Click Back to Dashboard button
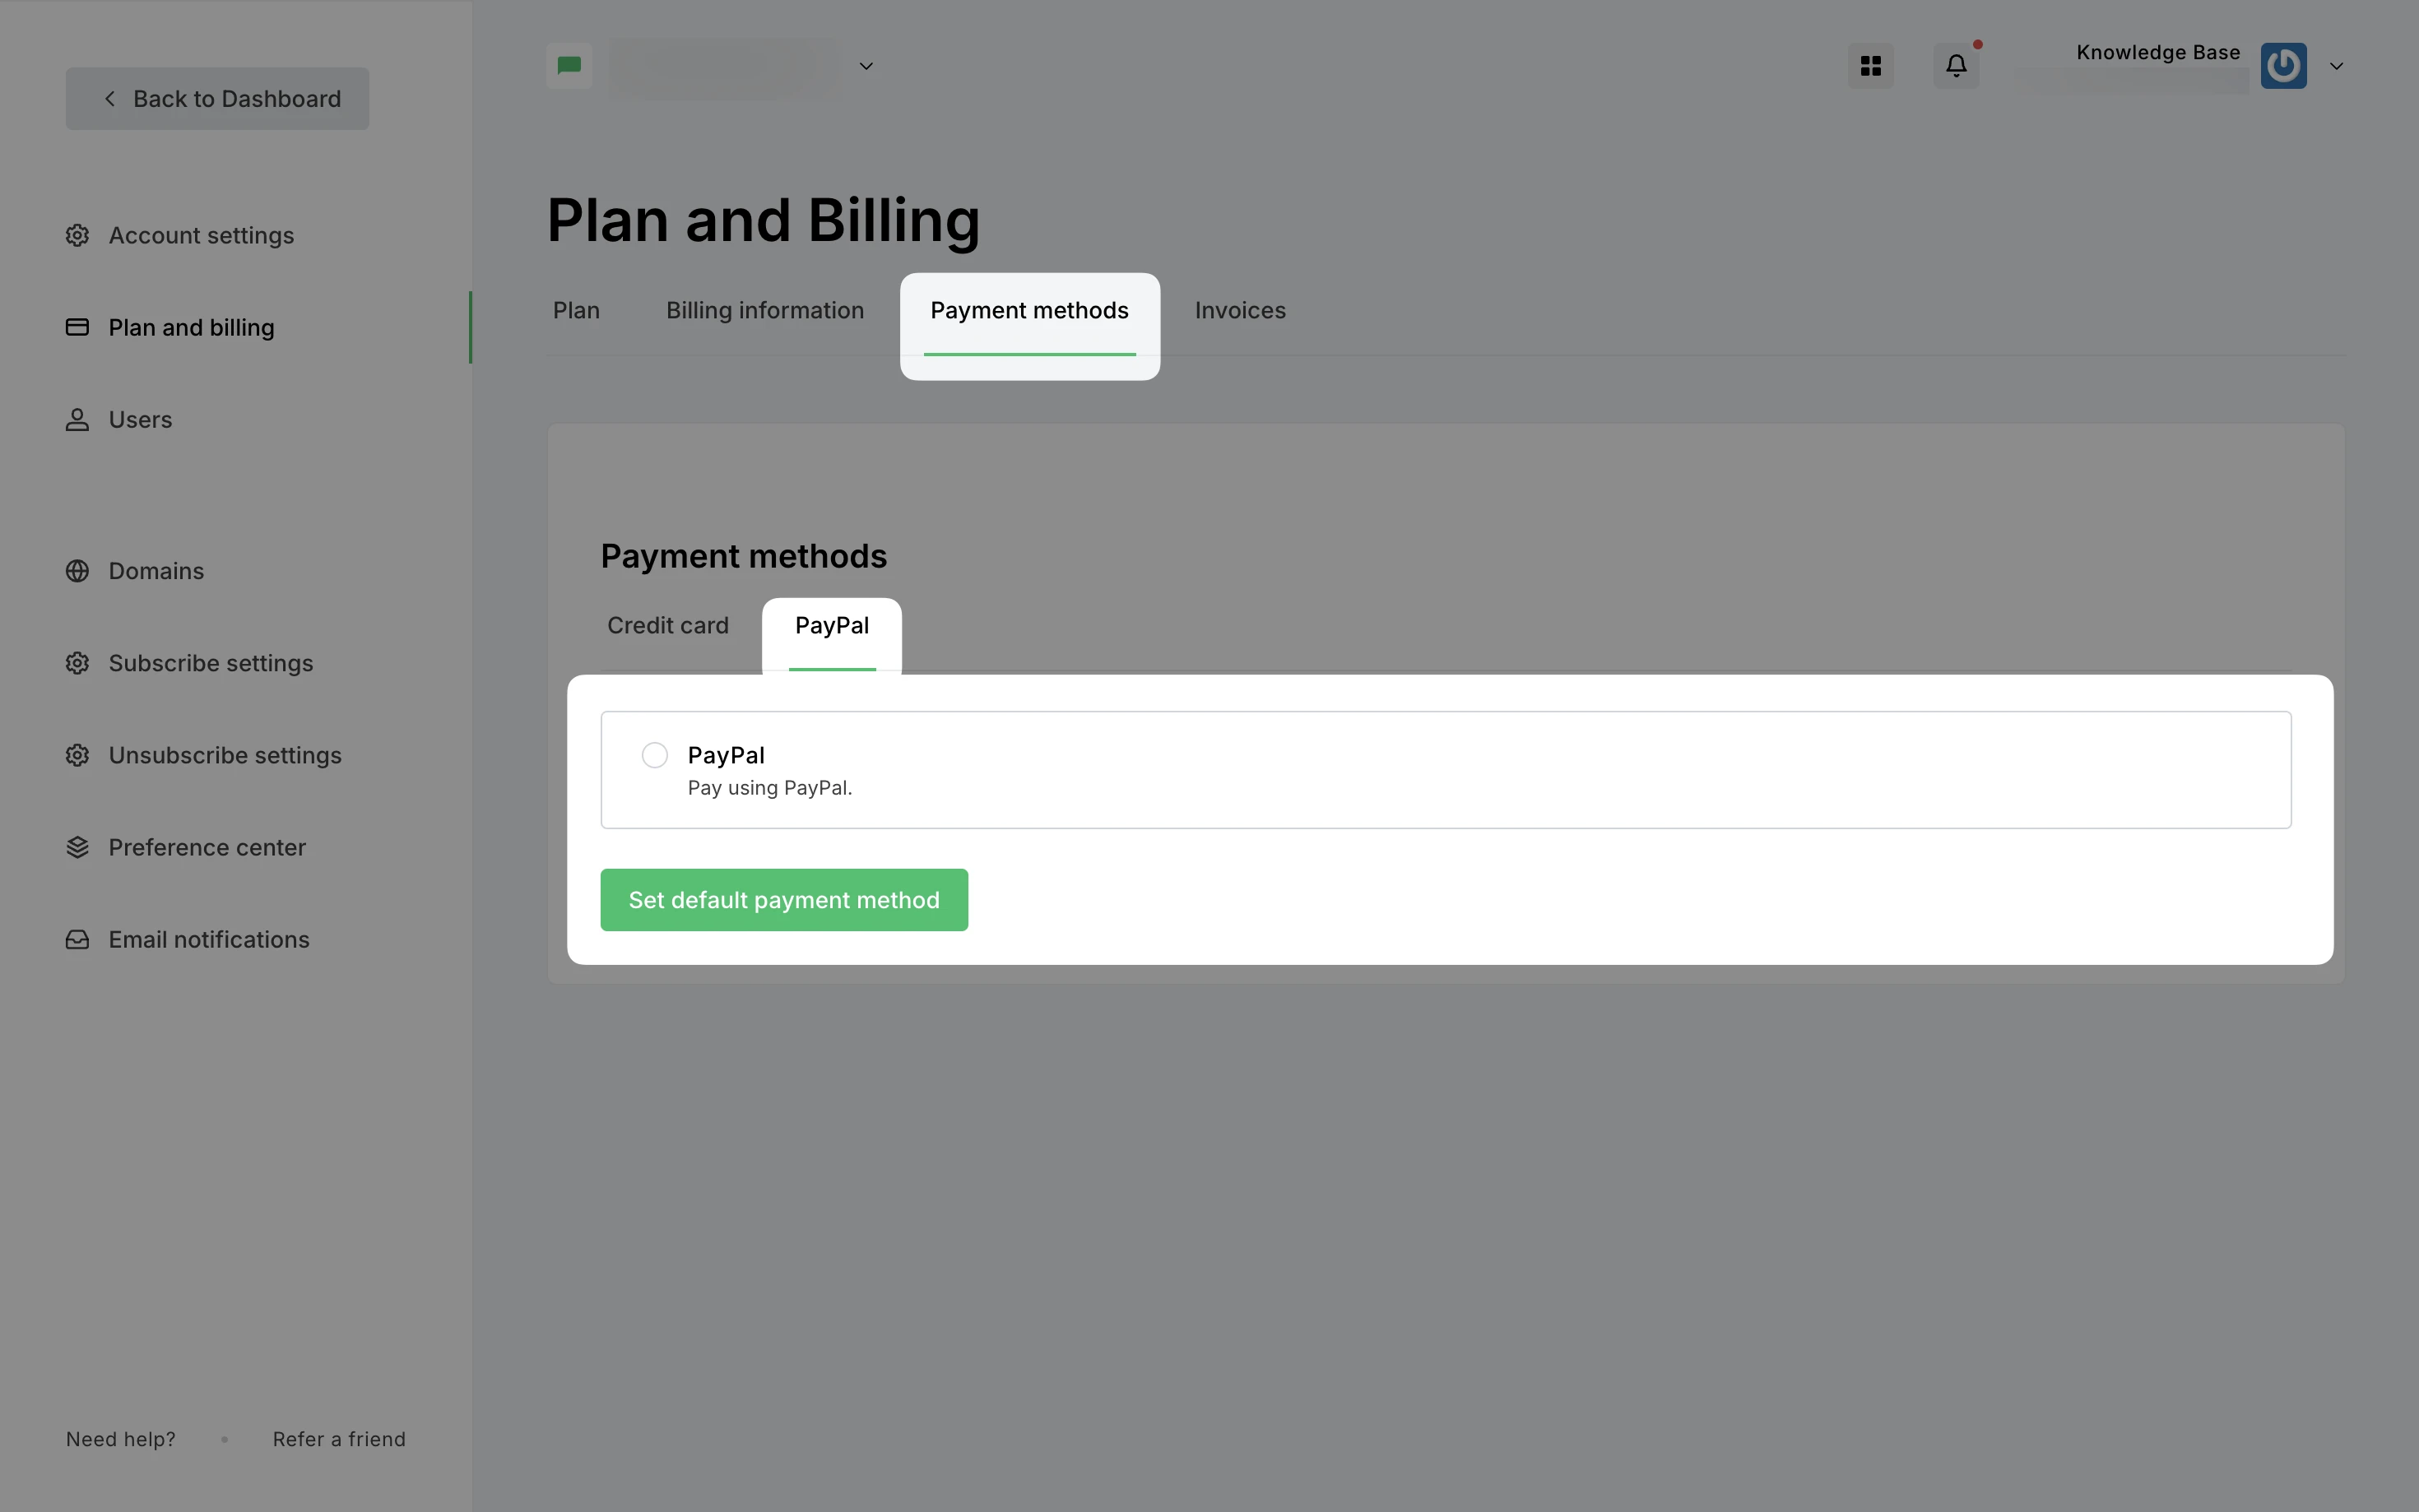Image resolution: width=2419 pixels, height=1512 pixels. [218, 98]
